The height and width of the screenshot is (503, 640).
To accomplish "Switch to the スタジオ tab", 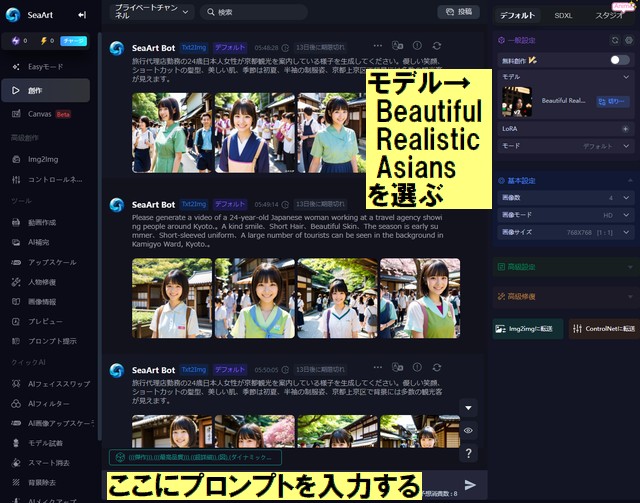I will point(609,16).
